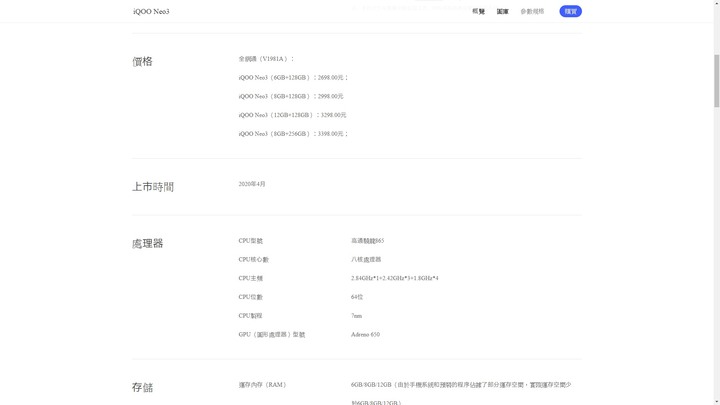Viewport: 720px width, 405px height.
Task: Click the CPU製程 label
Action: [250, 316]
